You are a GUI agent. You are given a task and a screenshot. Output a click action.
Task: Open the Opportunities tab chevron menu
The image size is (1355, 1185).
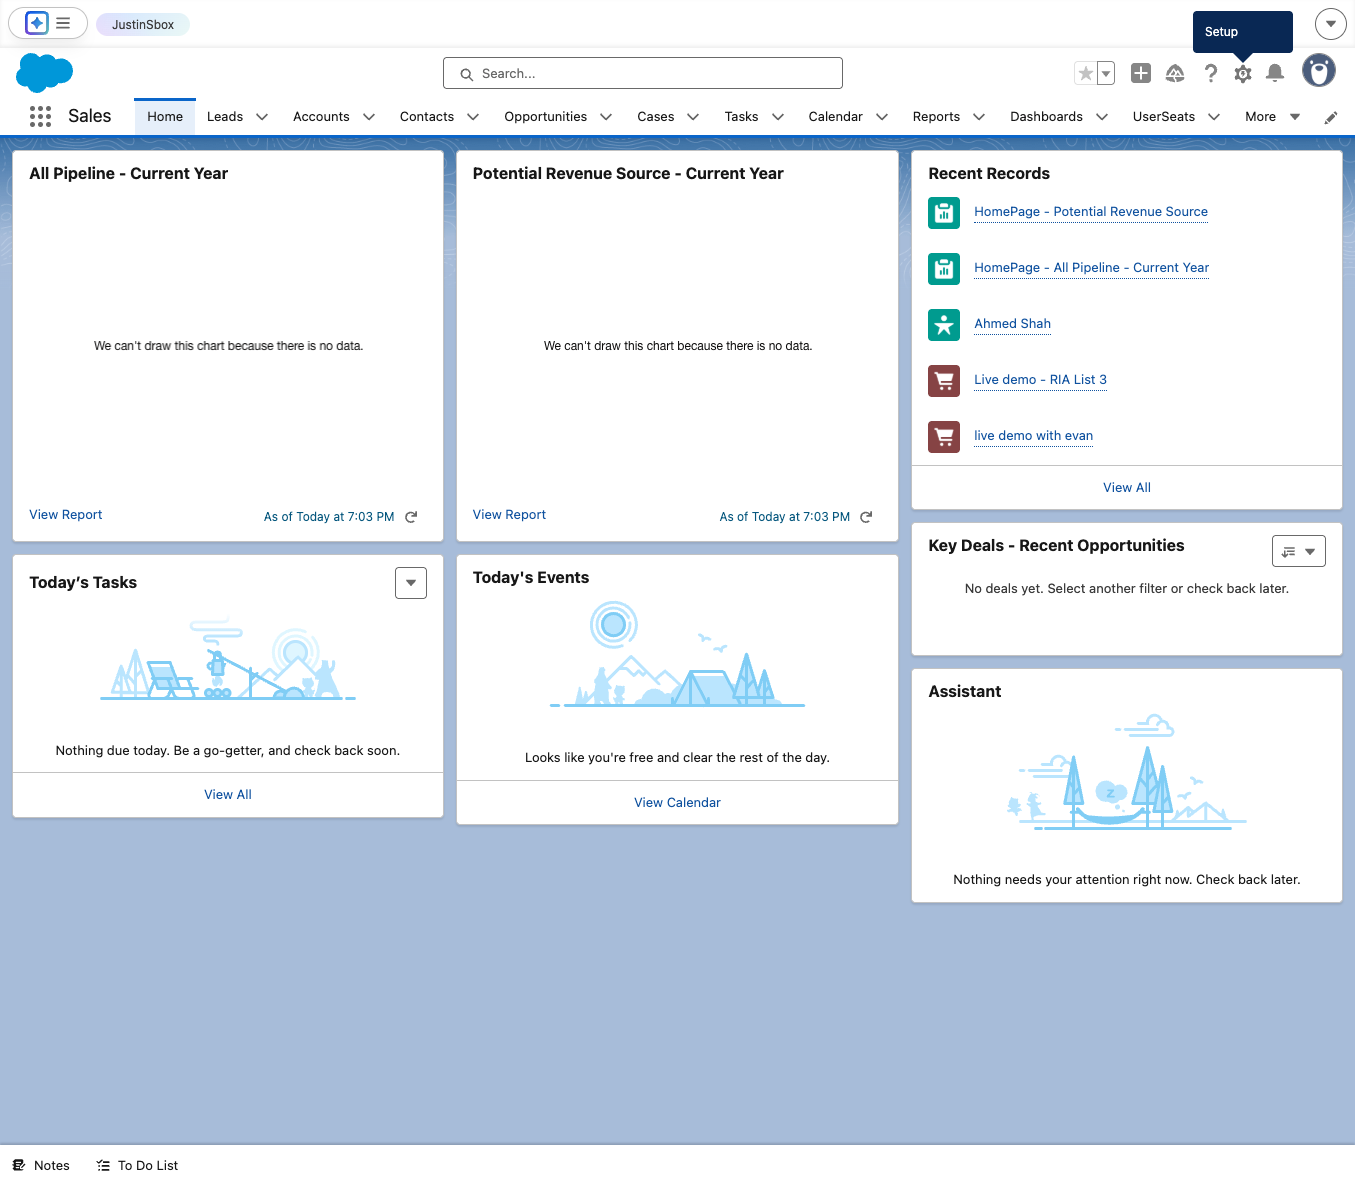click(x=606, y=117)
